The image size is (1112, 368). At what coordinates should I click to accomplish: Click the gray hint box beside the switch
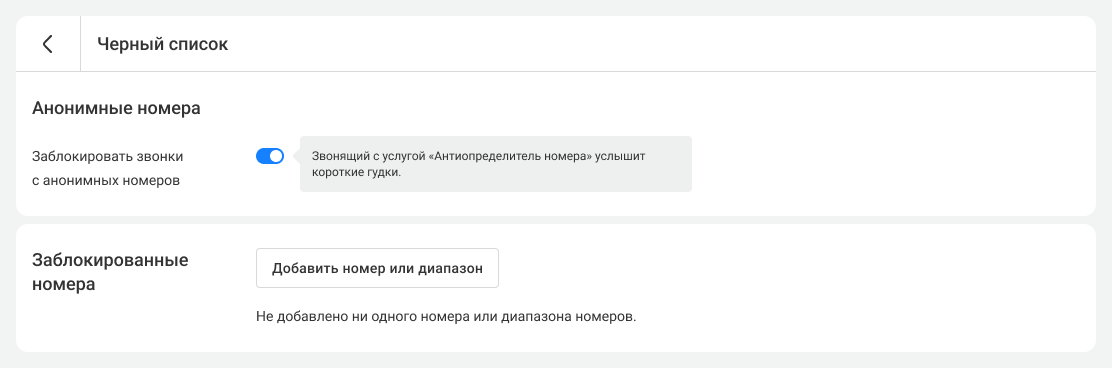(x=496, y=164)
